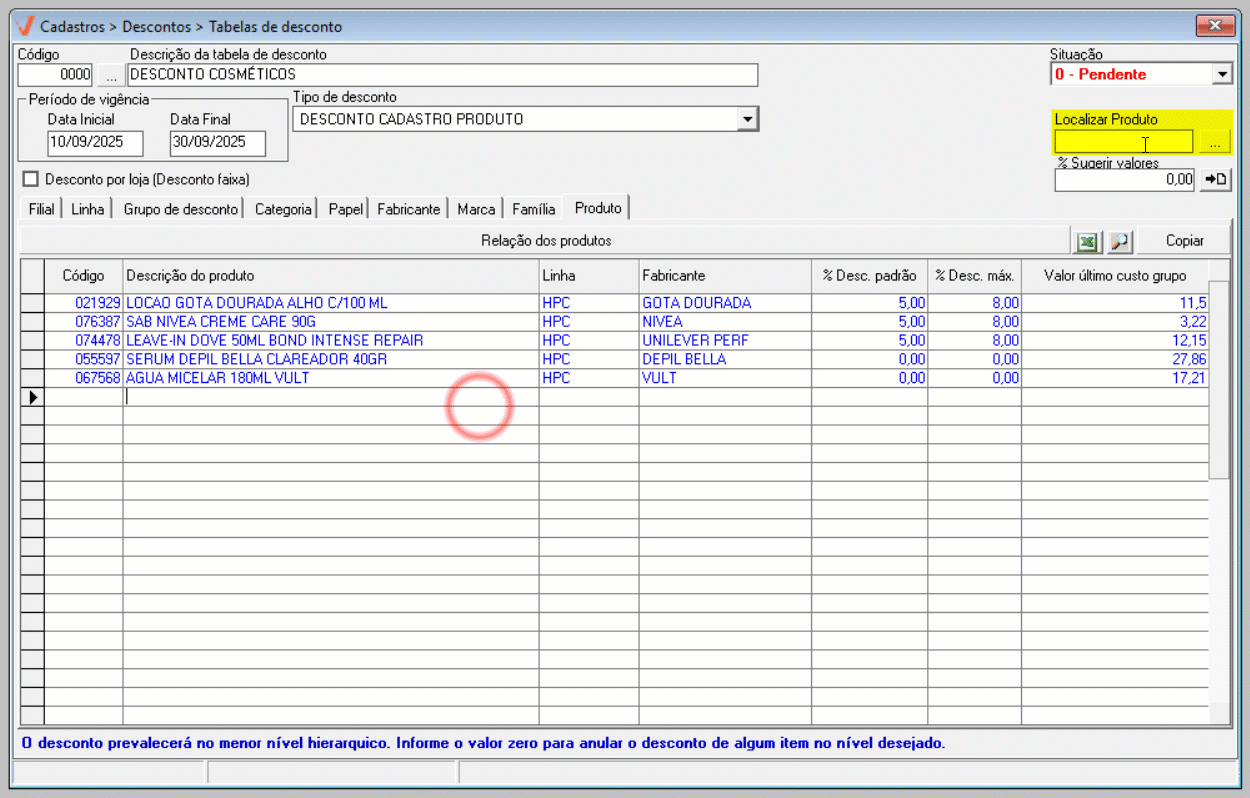Open product lookup ellipsis beside Localizar Produto
This screenshot has width=1250, height=798.
coord(1214,143)
